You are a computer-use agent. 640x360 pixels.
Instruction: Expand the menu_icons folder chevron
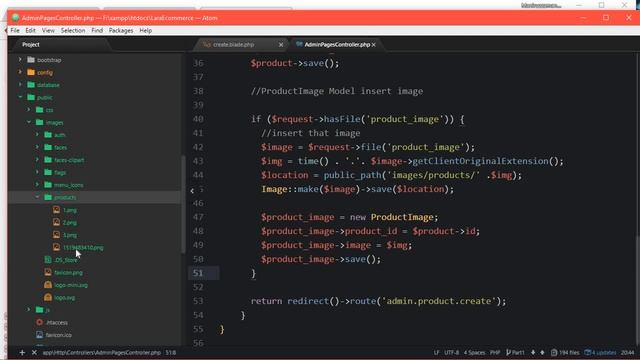click(x=37, y=184)
